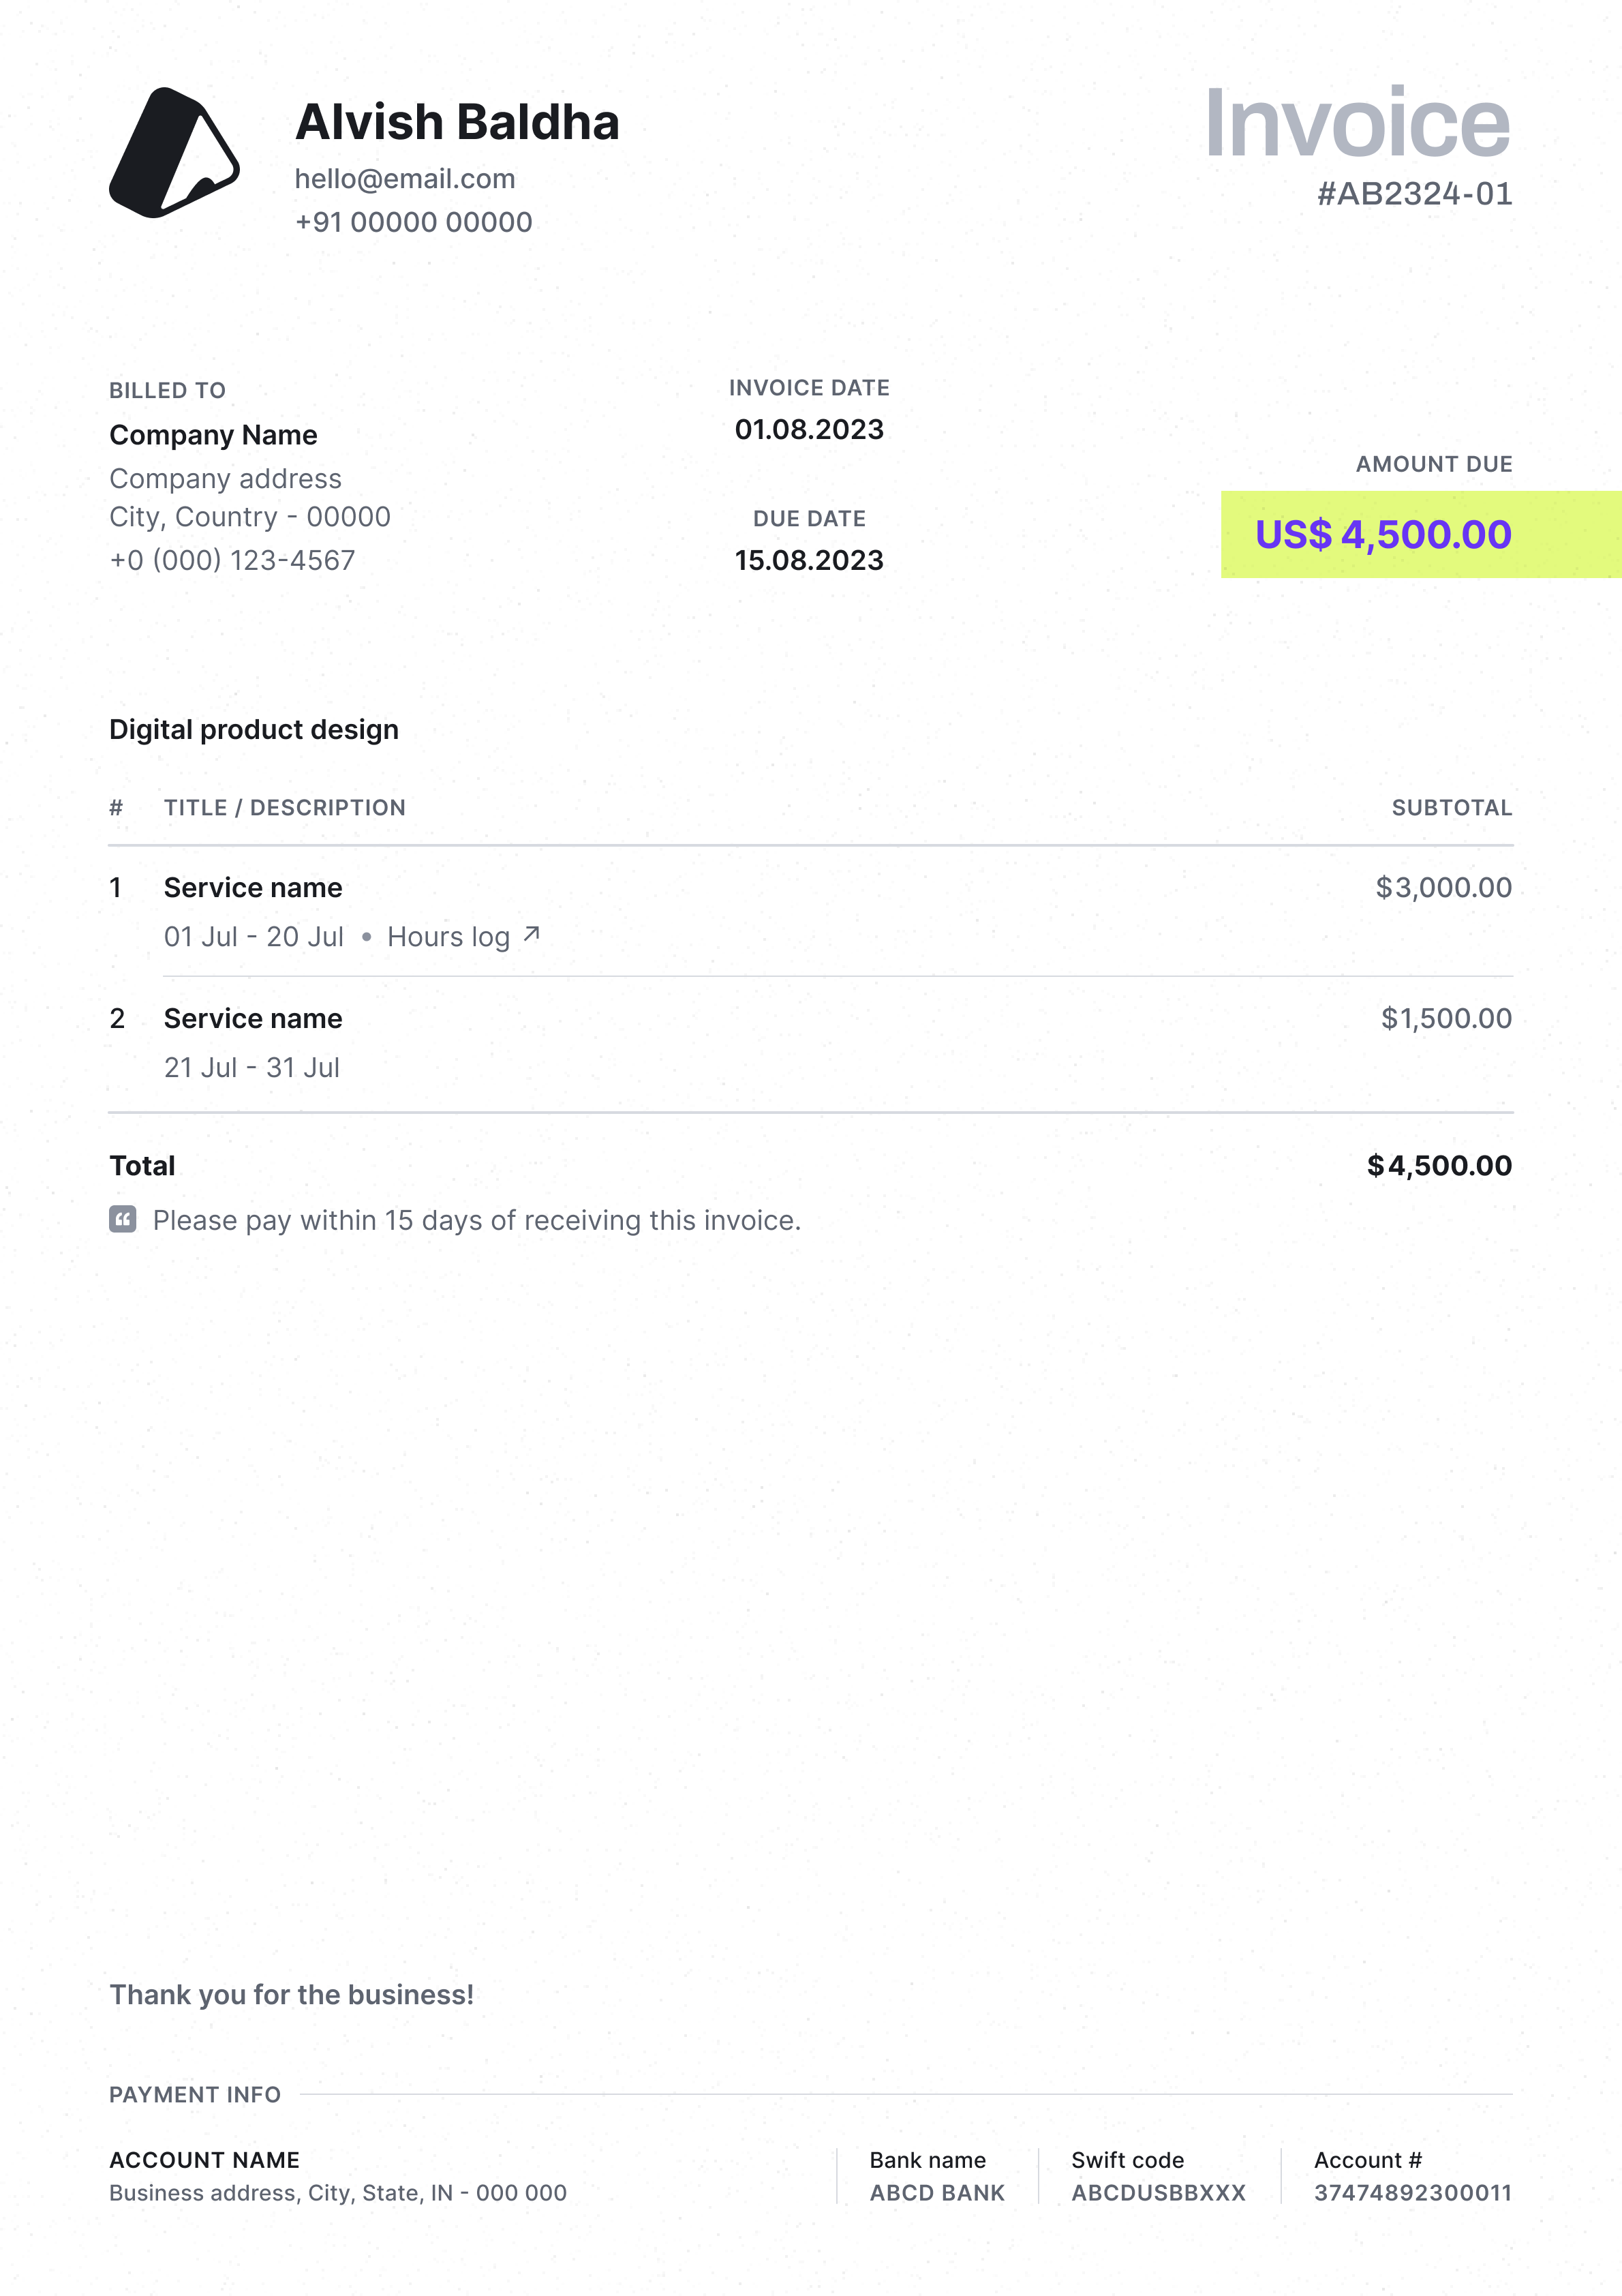Click the Swift code ABCDUSBBXXX

tap(1158, 2193)
